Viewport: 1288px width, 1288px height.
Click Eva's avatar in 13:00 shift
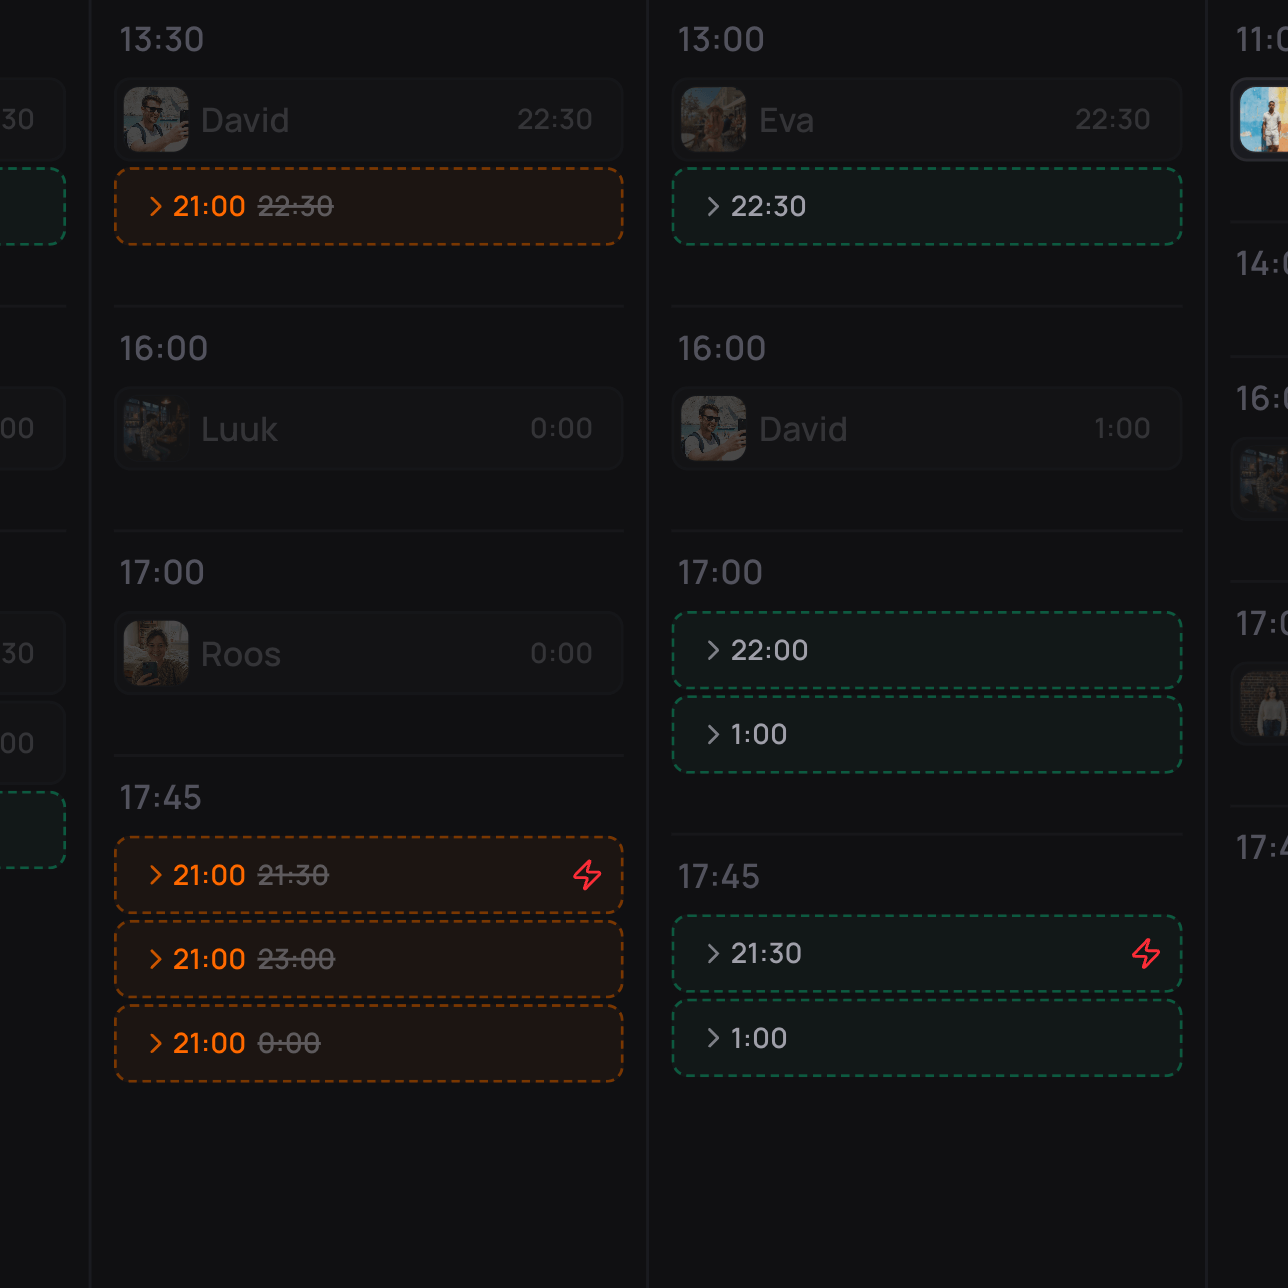pos(714,120)
